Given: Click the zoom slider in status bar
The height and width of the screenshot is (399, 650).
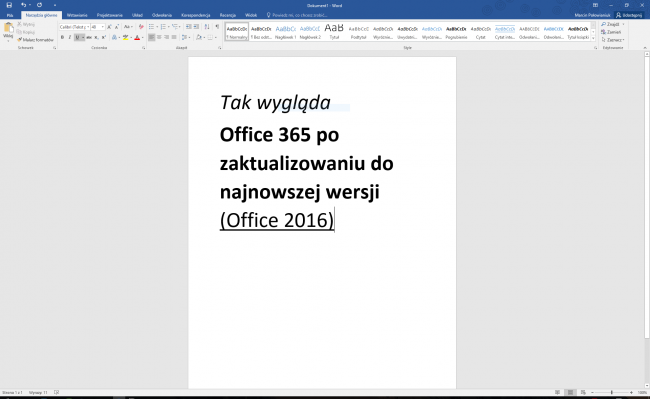Looking at the screenshot, I should coord(612,392).
